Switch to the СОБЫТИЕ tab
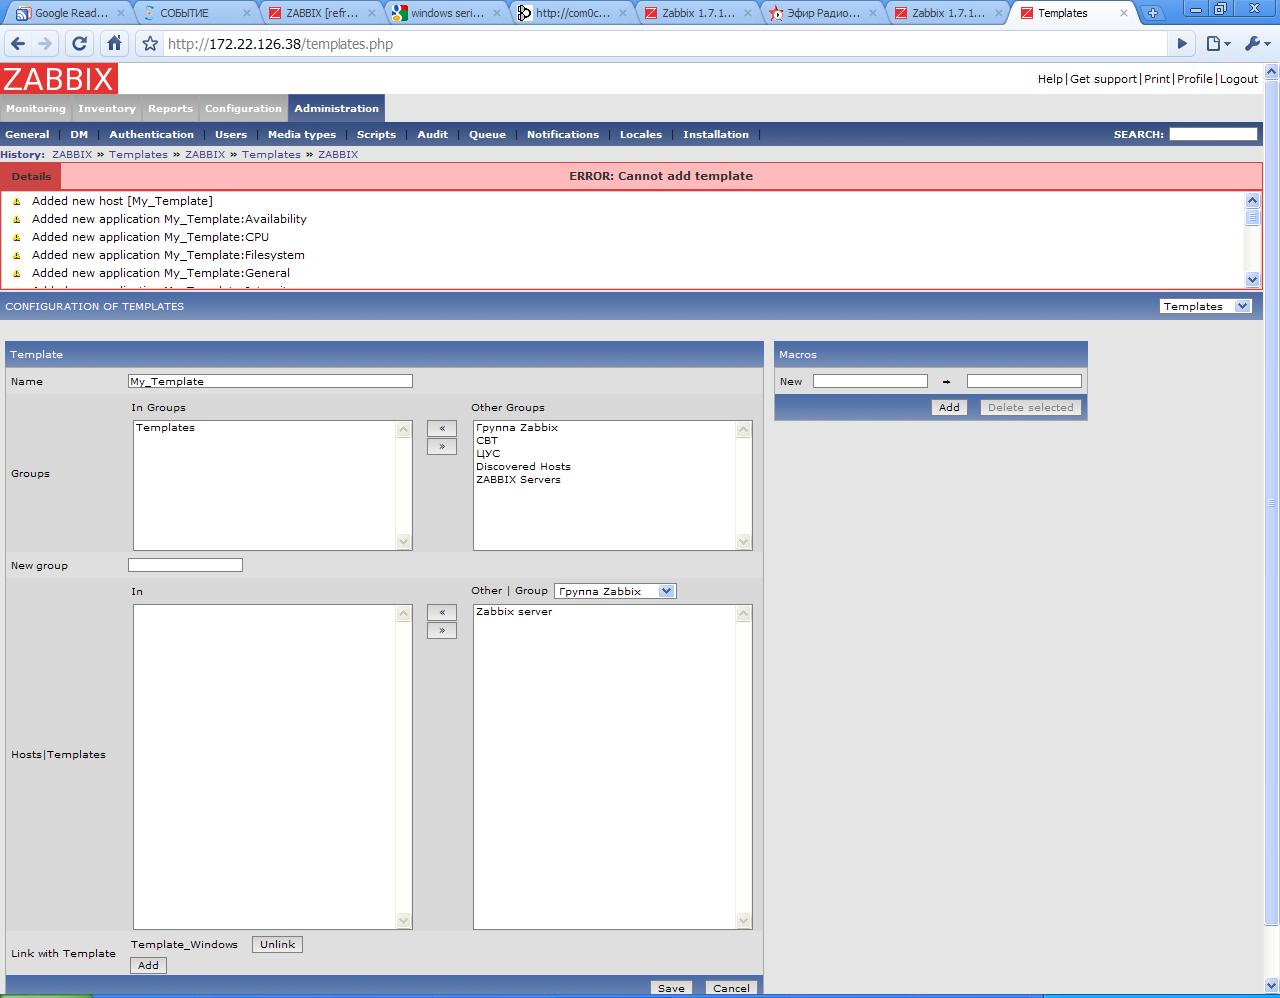The width and height of the screenshot is (1280, 998). [x=195, y=14]
